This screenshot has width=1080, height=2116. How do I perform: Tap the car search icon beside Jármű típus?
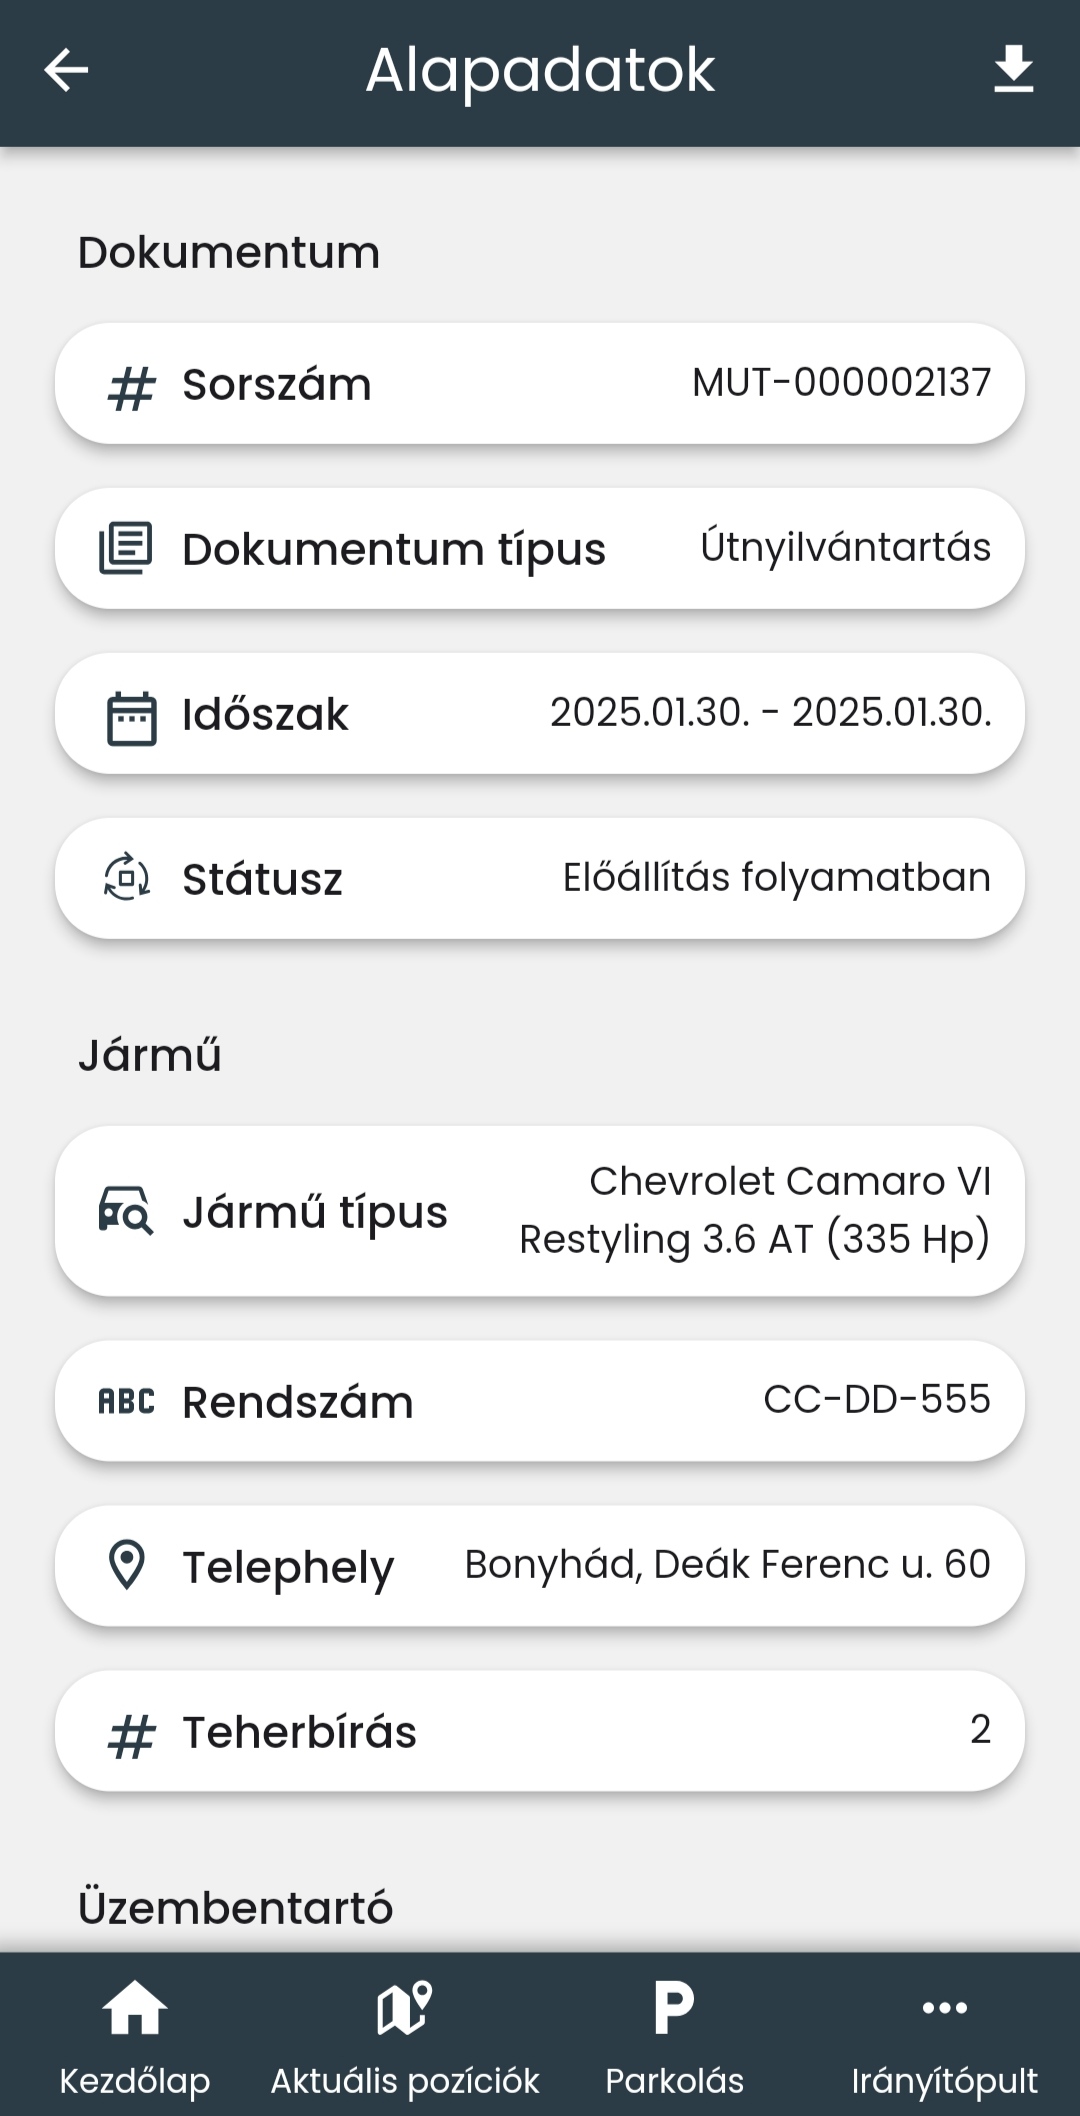click(126, 1211)
